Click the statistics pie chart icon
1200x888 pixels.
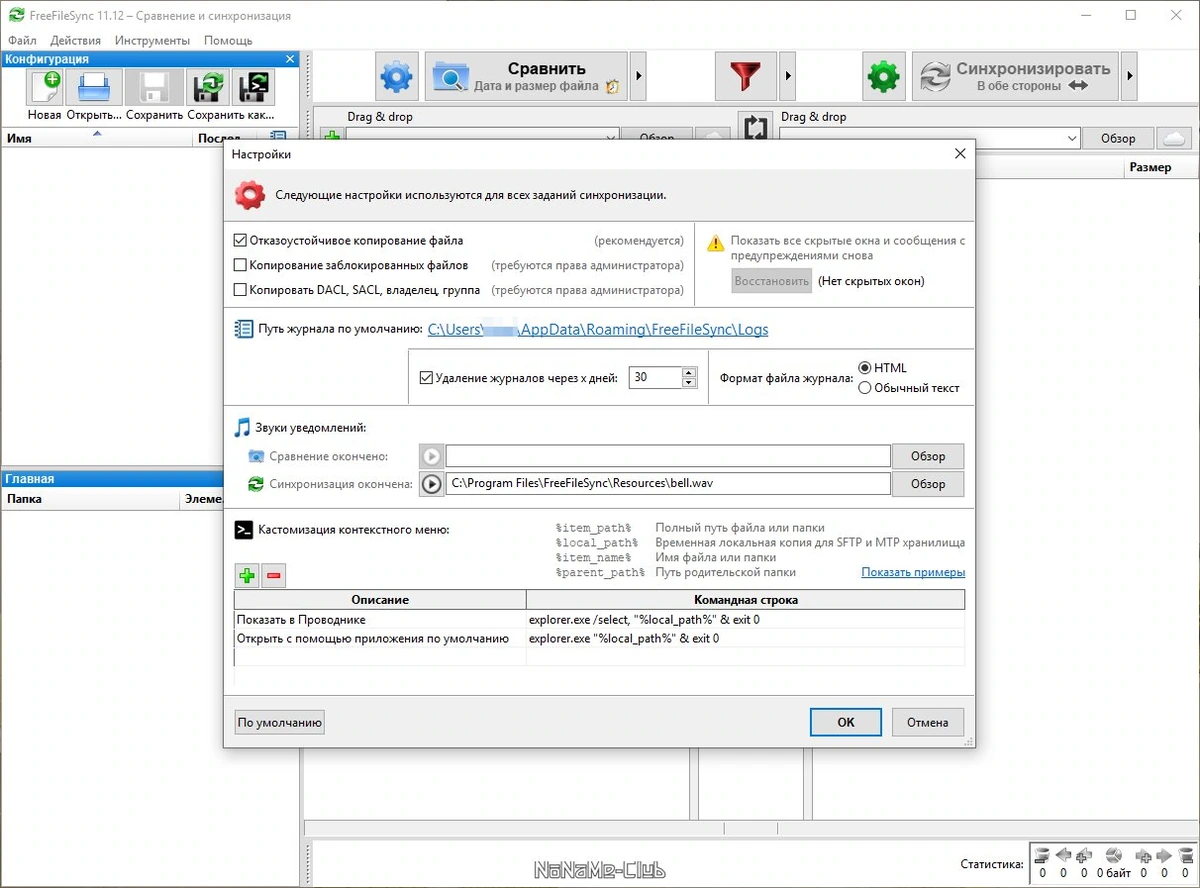(x=1114, y=856)
